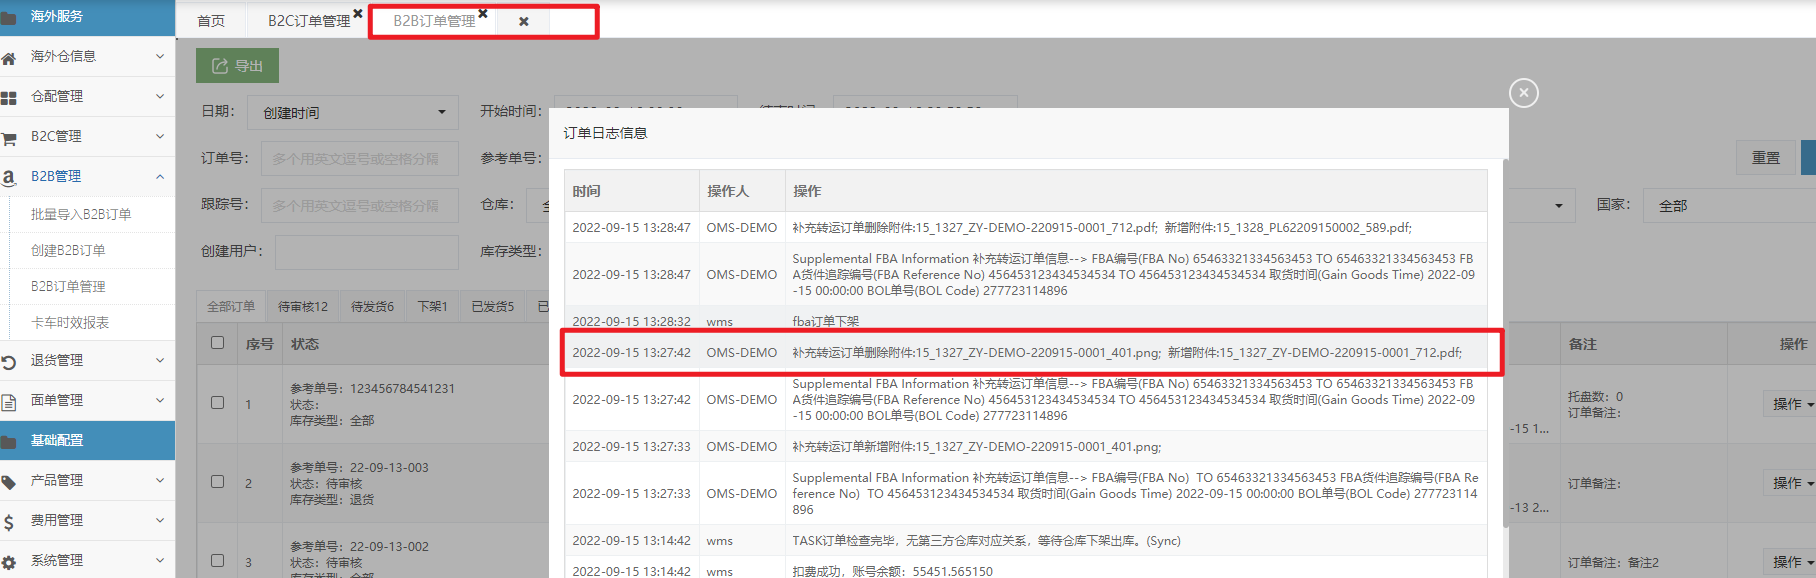Click the grid icon beside 仓配管理
This screenshot has height=578, width=1816.
click(x=9, y=98)
